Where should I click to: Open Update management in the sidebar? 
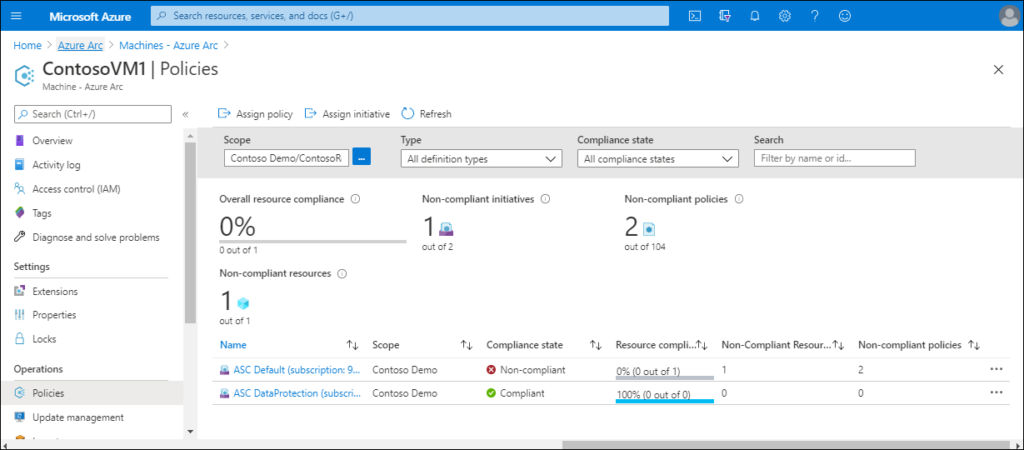[77, 417]
